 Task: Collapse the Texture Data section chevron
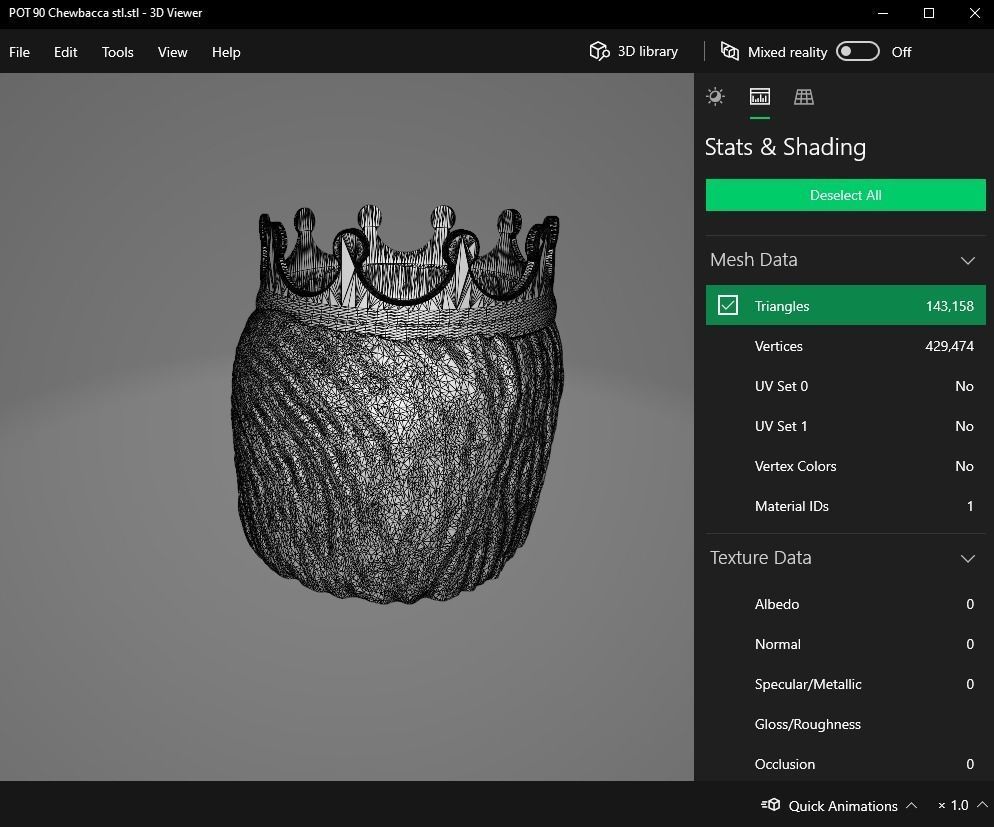click(x=967, y=558)
